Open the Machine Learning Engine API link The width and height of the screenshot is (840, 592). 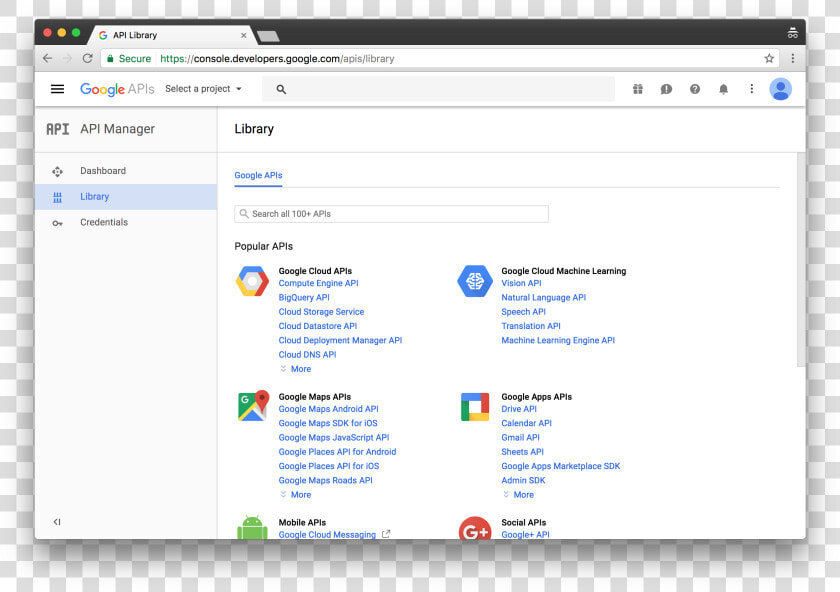pyautogui.click(x=558, y=341)
